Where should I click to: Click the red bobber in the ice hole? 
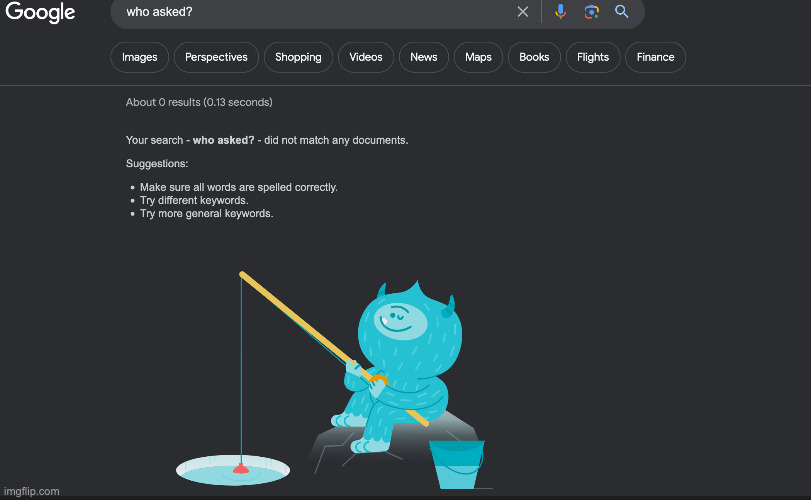[x=240, y=466]
